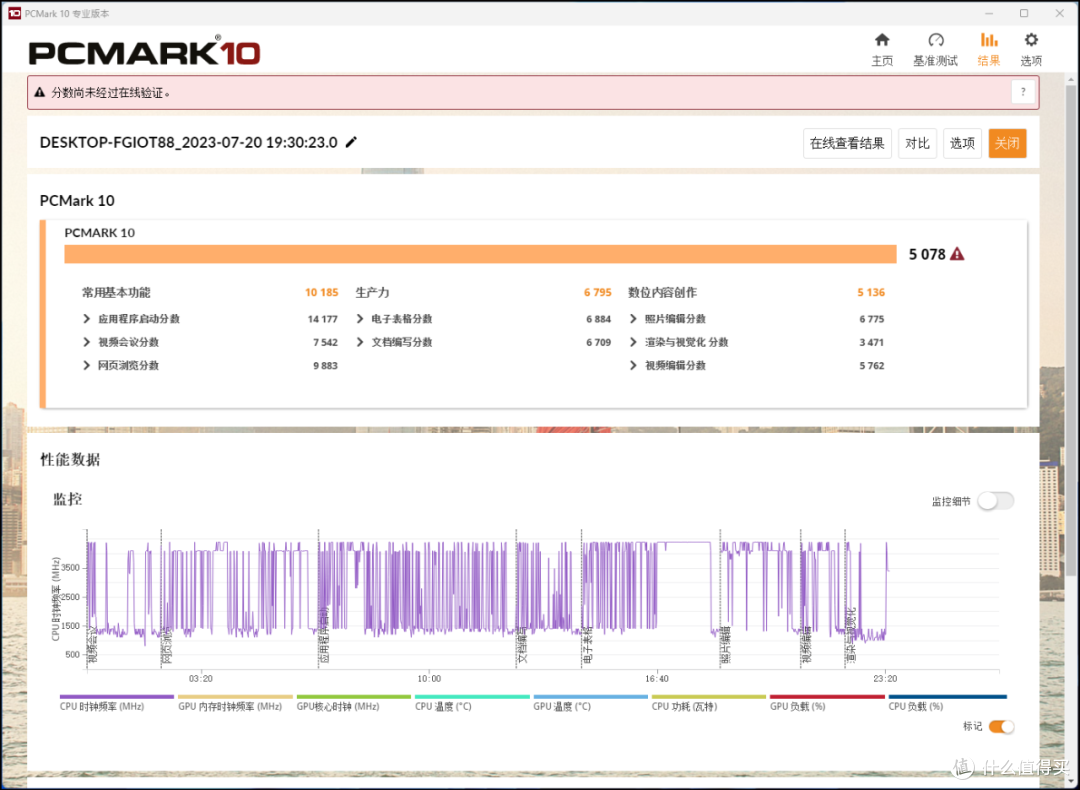
Task: Click the 生产力 score 6 795
Action: 598,293
